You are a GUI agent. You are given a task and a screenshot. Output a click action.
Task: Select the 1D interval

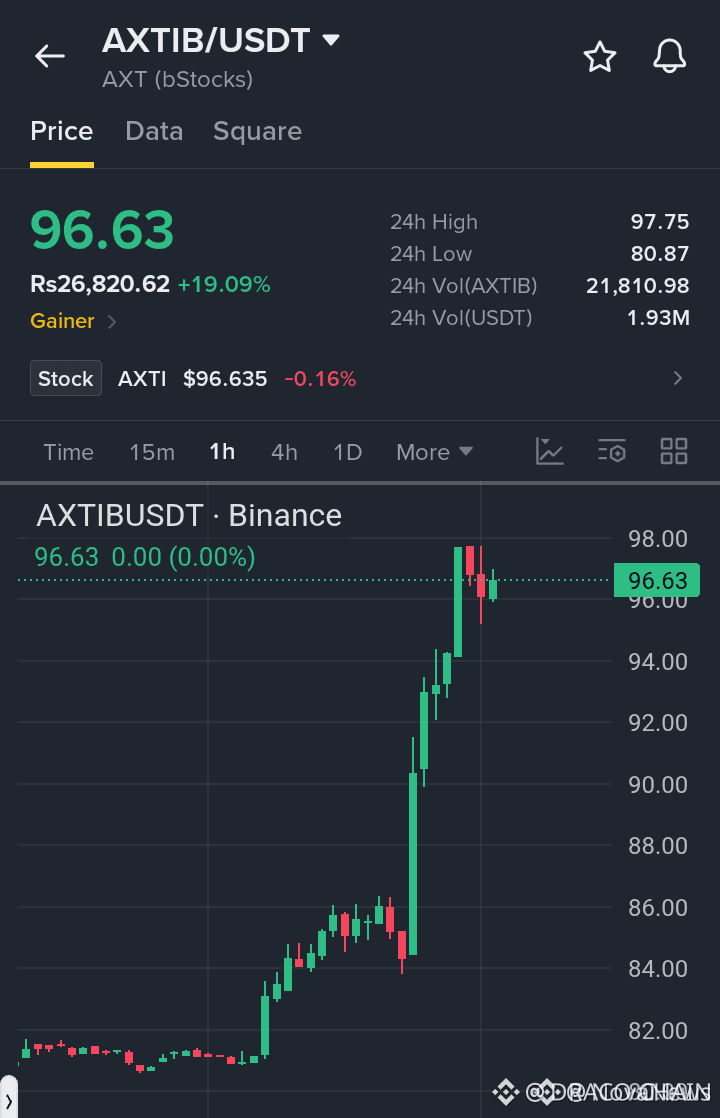(x=348, y=452)
